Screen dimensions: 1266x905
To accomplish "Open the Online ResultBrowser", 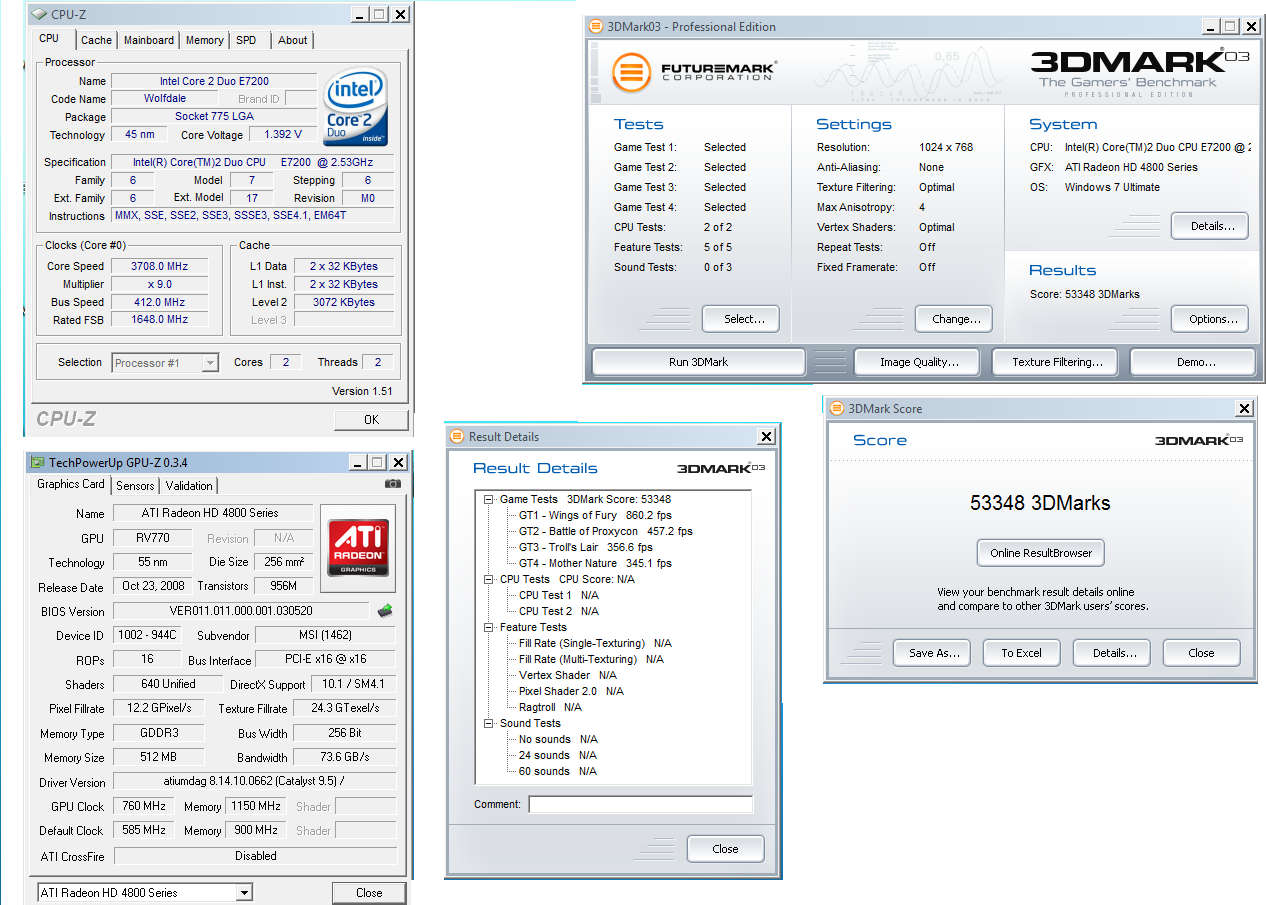I will 1041,553.
